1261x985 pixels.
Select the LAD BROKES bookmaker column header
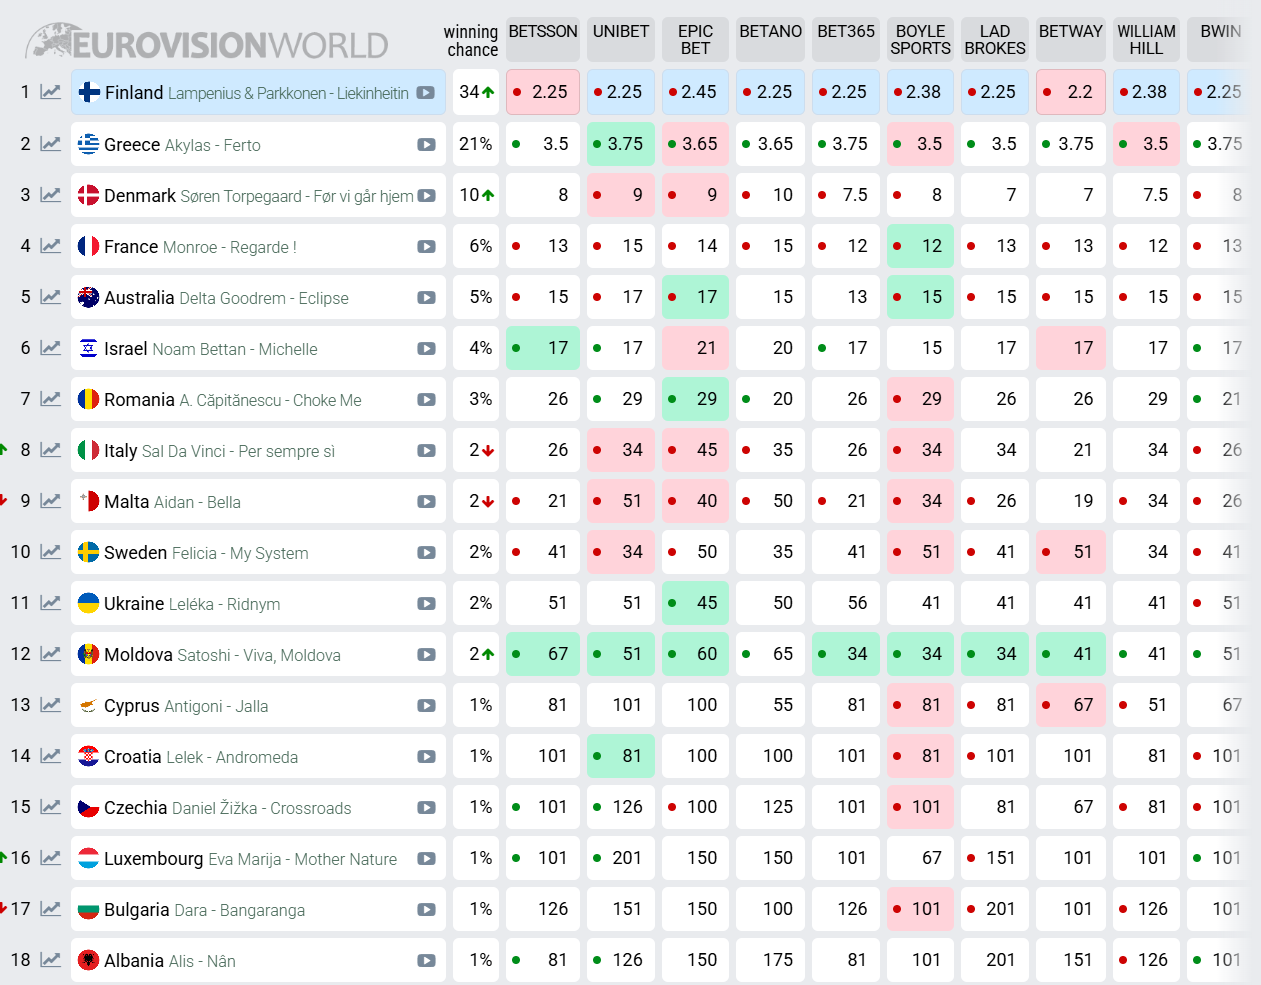coord(995,40)
